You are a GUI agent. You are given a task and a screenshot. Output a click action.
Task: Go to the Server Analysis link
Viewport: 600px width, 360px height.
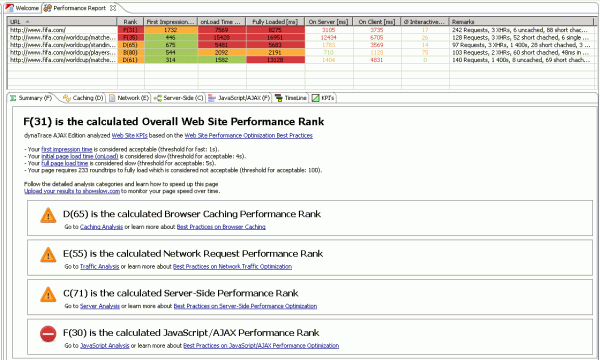click(100, 306)
